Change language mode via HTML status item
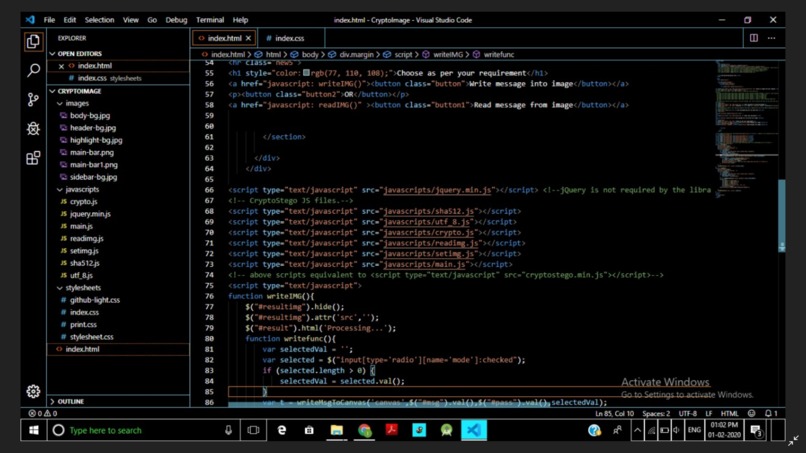 tap(729, 413)
